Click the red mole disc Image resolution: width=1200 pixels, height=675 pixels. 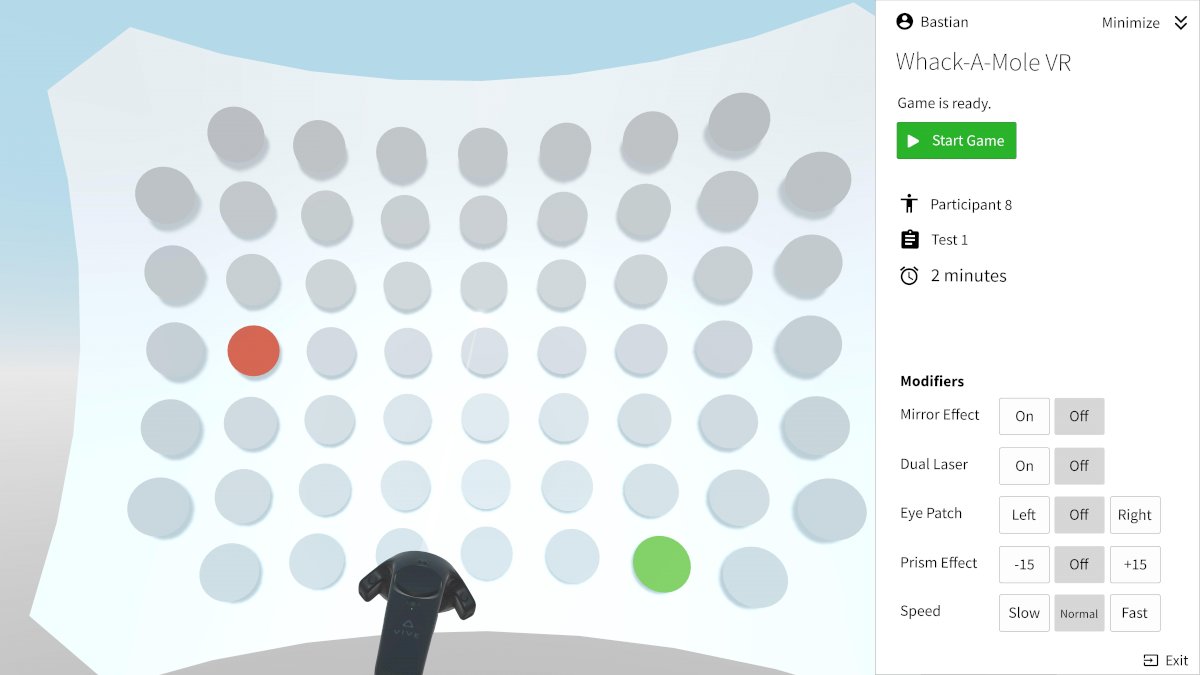(254, 351)
